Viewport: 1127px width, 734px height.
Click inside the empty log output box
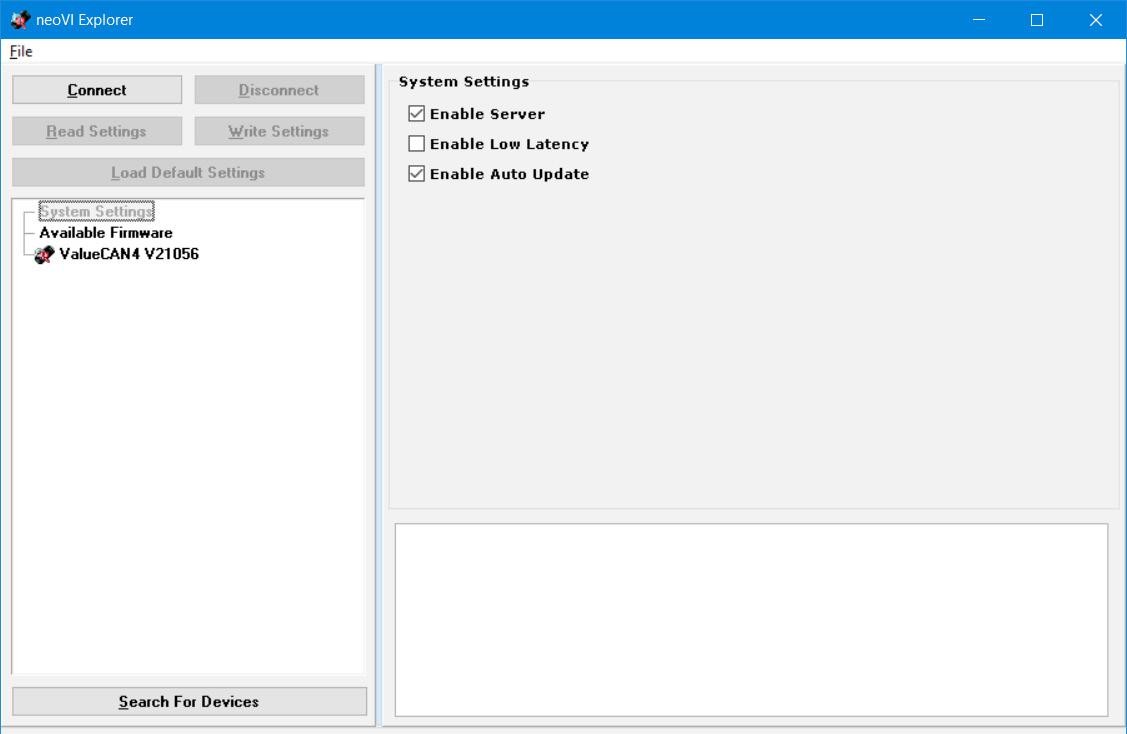[x=751, y=619]
